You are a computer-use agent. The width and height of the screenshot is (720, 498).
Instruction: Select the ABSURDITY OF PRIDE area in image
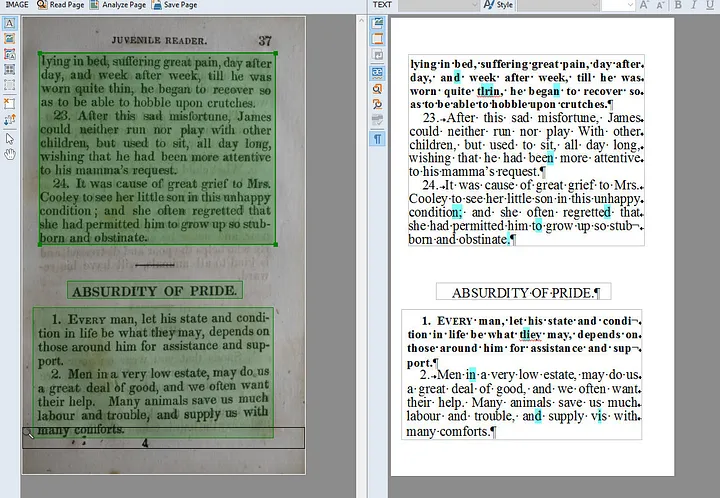tap(155, 290)
